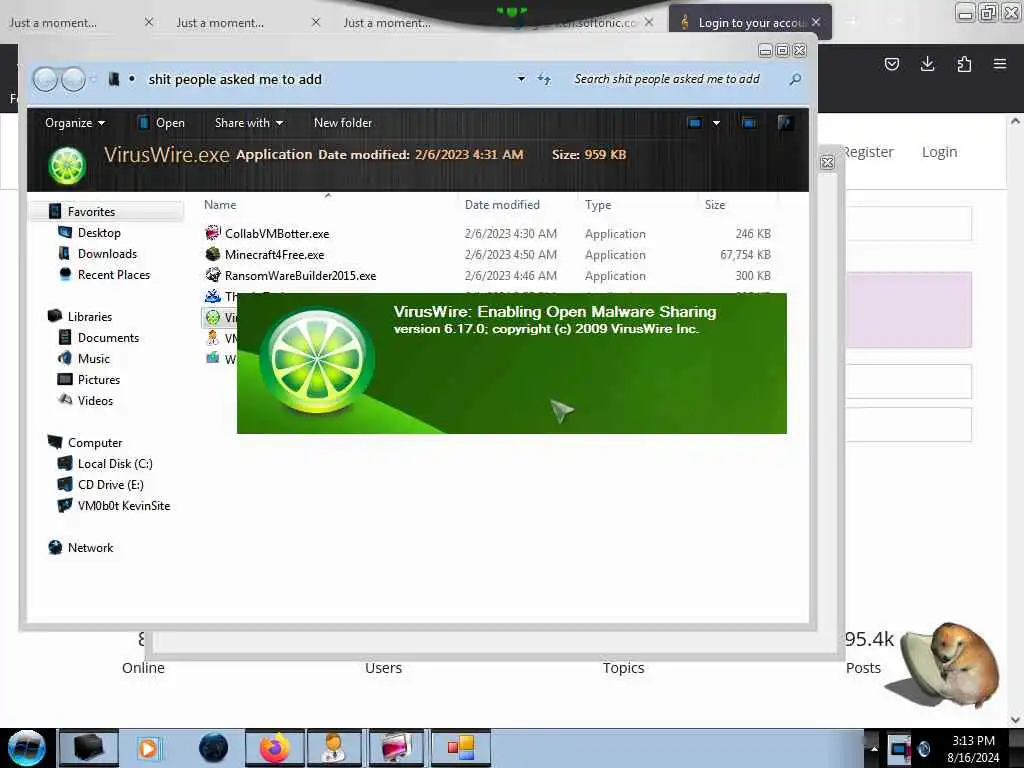Screen dimensions: 1024x768
Task: Sort by the Name column header
Action: point(220,205)
